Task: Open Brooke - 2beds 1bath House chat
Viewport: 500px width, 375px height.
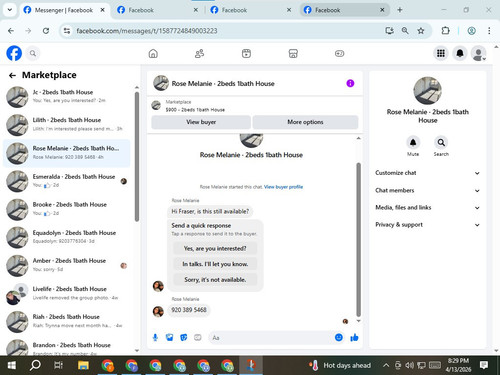Action: 67,209
